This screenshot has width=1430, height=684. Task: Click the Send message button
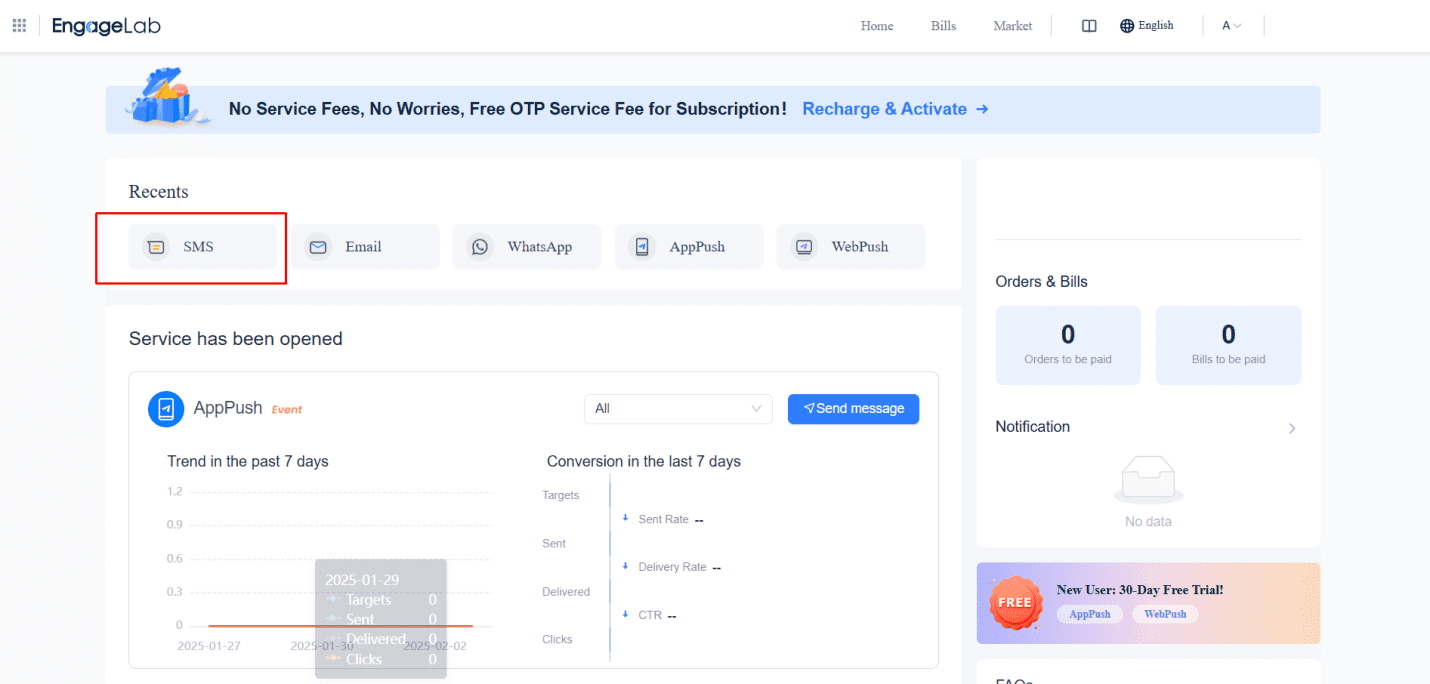(853, 409)
